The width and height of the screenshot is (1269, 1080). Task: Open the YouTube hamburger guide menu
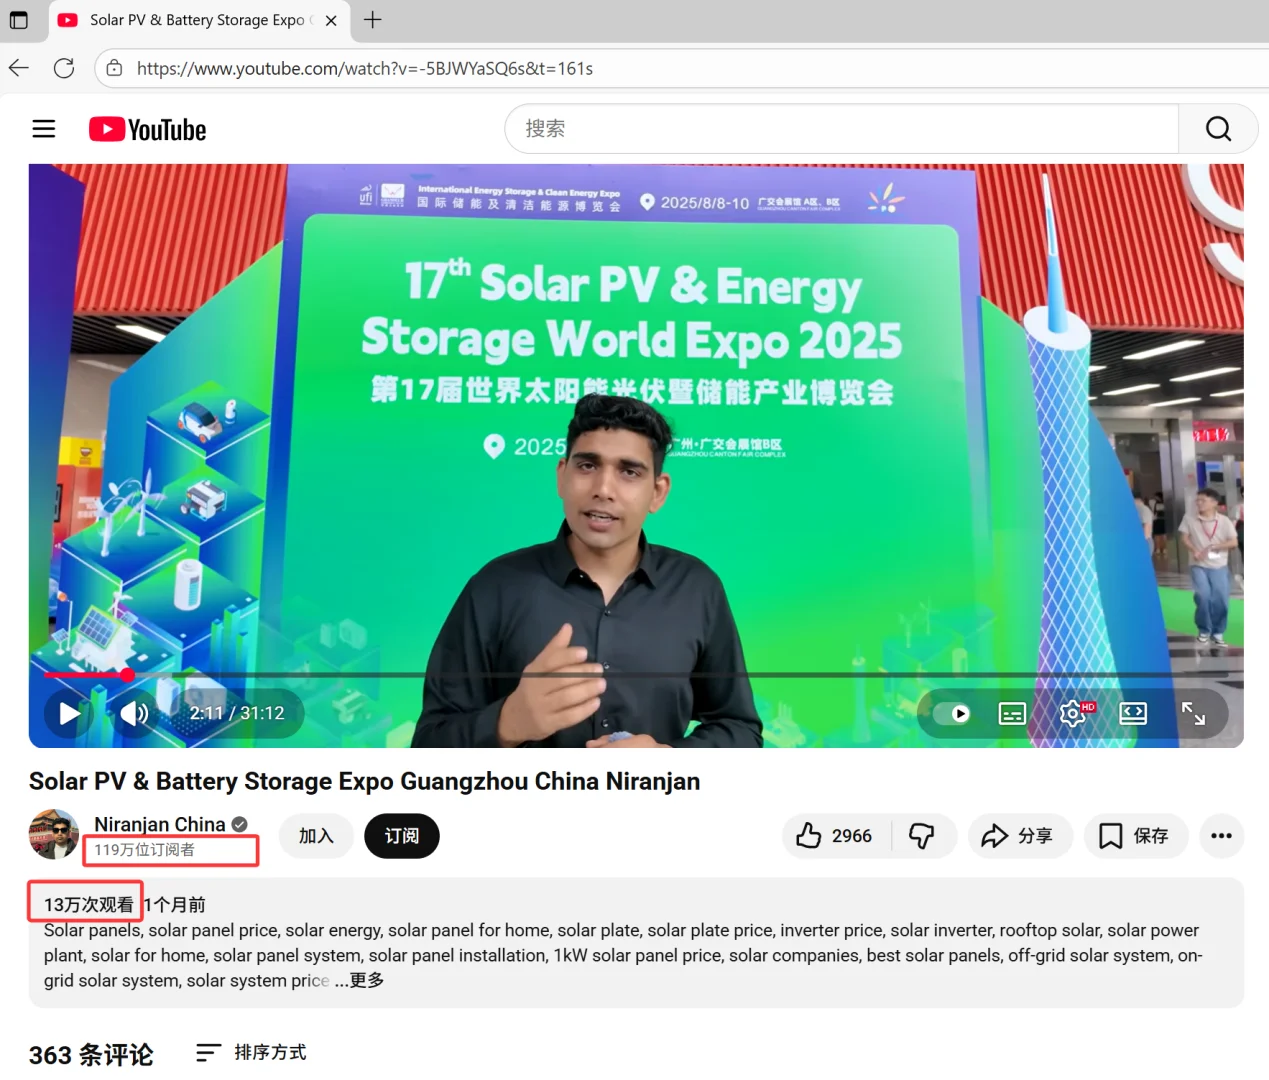pyautogui.click(x=44, y=129)
